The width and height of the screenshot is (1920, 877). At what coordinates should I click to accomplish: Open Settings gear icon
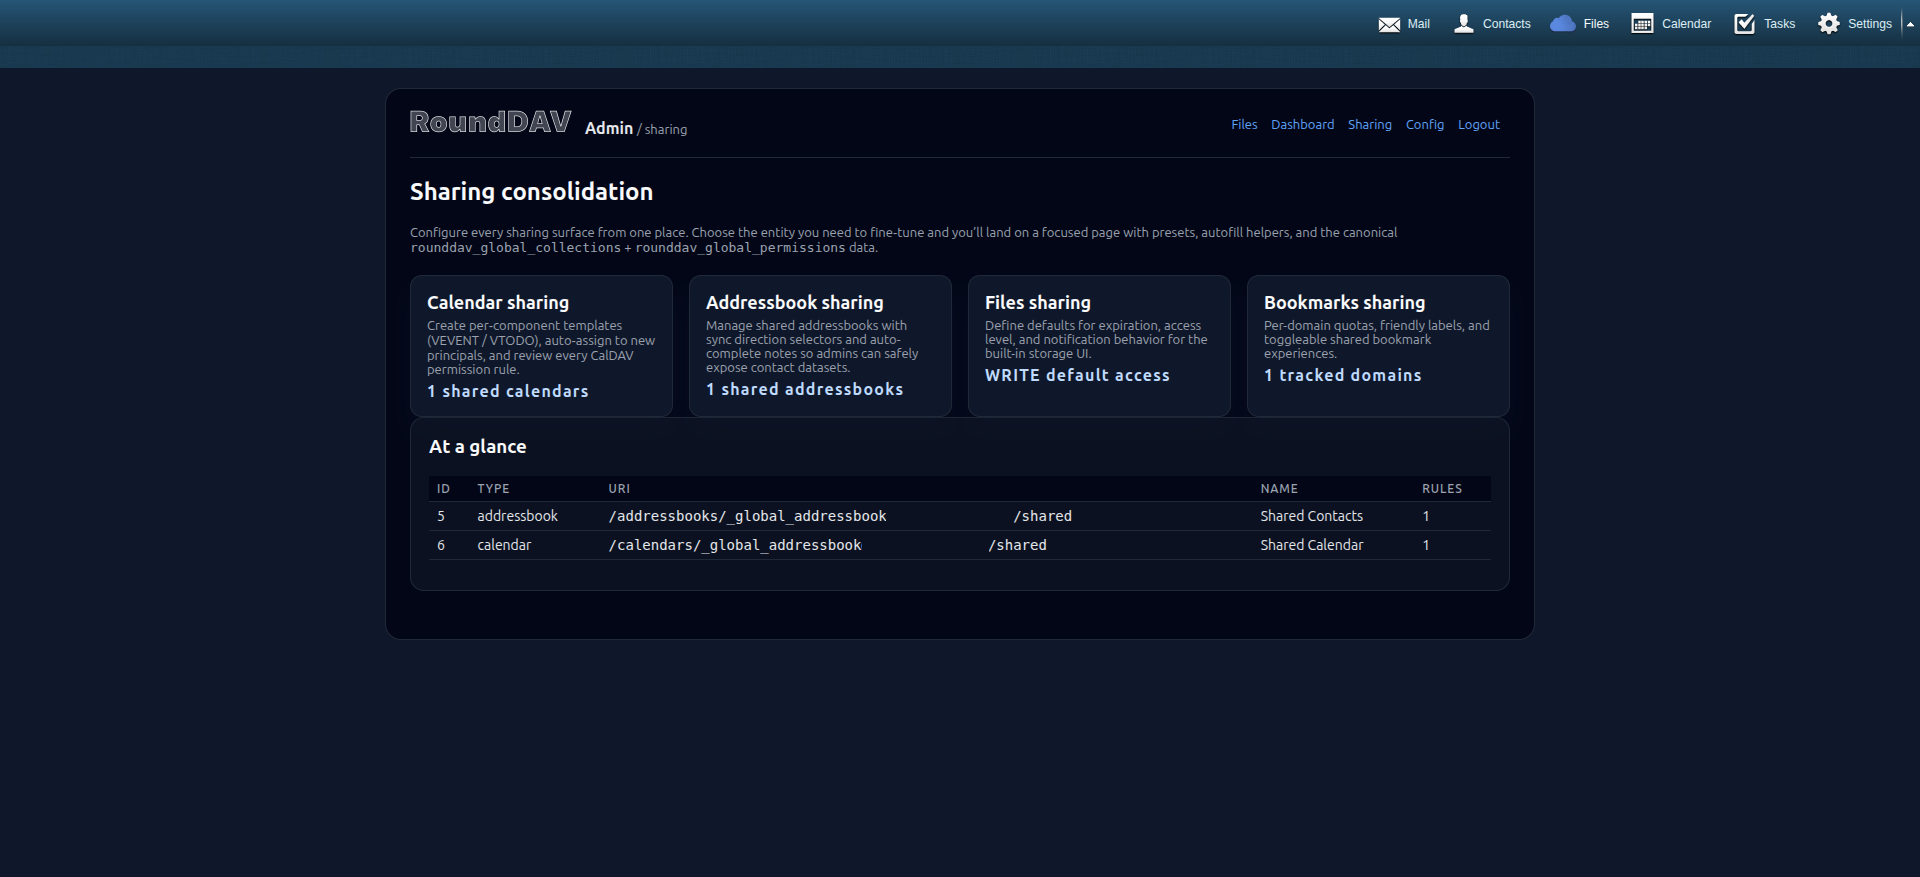click(x=1829, y=24)
